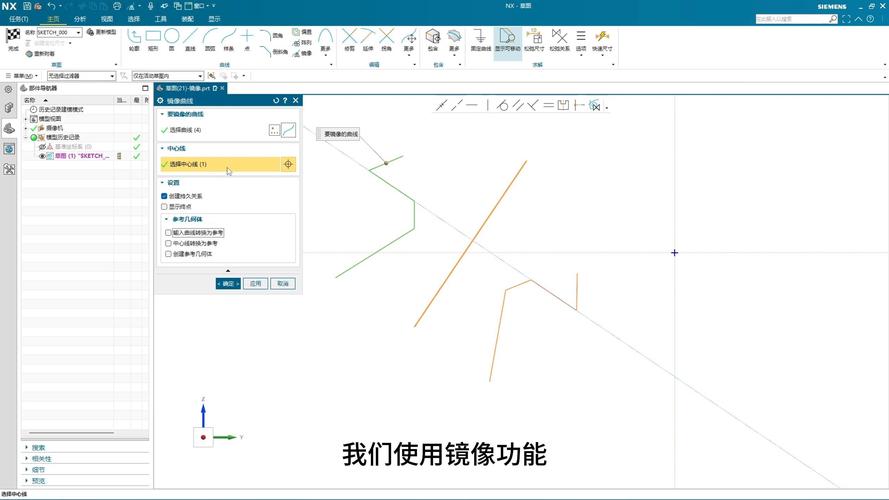Click the specify point icon beside centerline
Screen dimensions: 889x500
click(x=288, y=164)
